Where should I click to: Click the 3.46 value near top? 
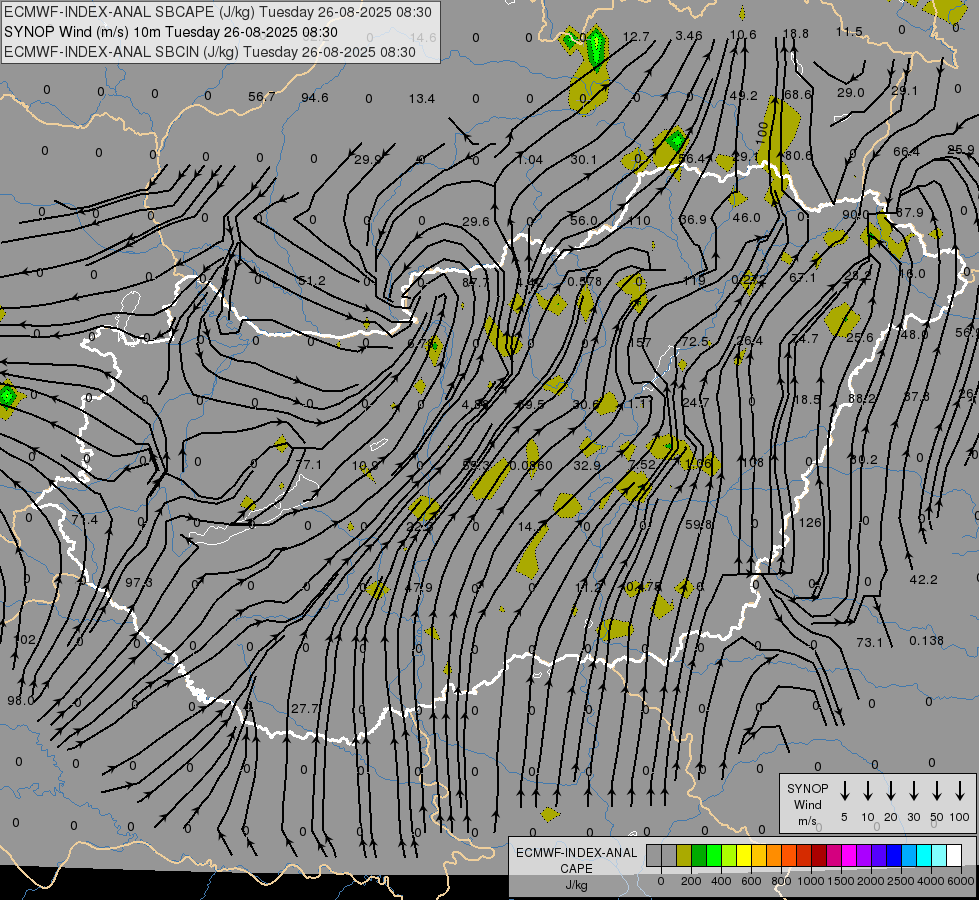click(689, 36)
